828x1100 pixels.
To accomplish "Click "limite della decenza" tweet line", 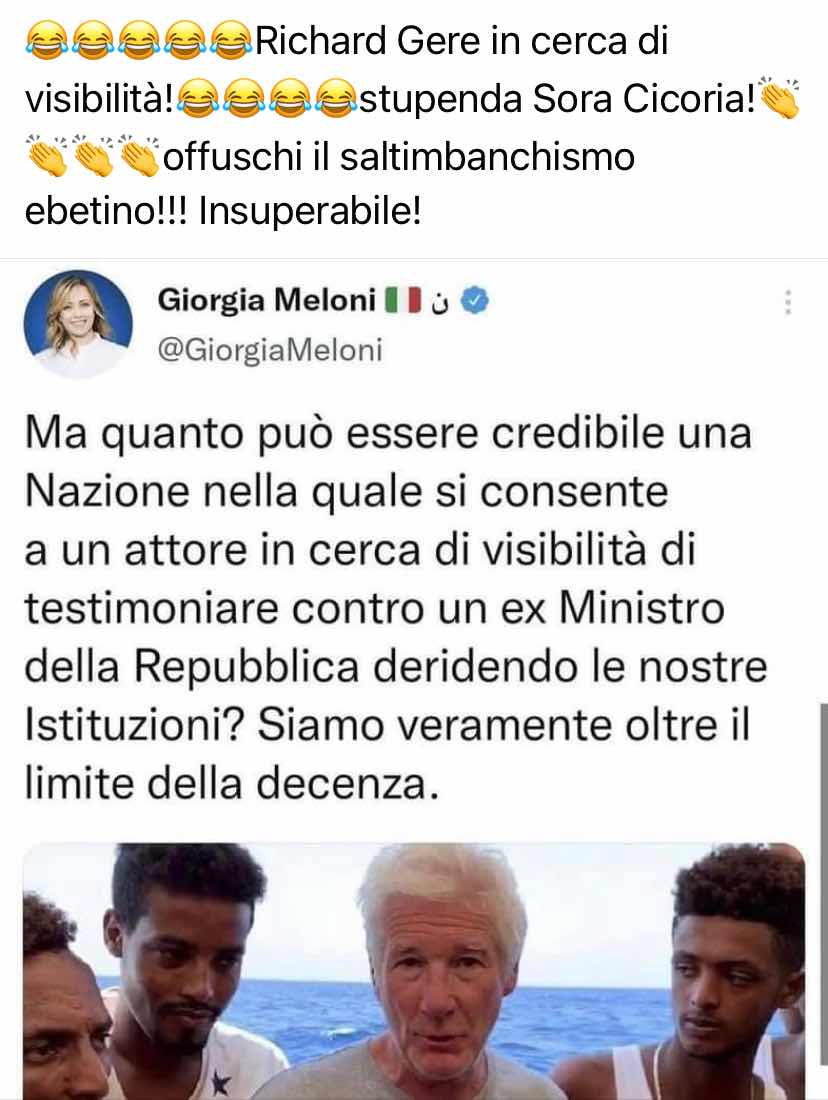I will [x=232, y=782].
